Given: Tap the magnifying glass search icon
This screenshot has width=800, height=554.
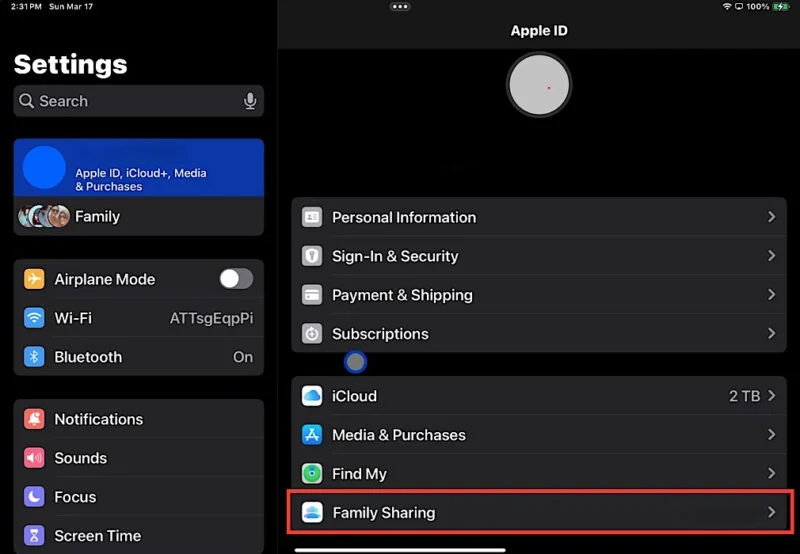Looking at the screenshot, I should click(27, 101).
